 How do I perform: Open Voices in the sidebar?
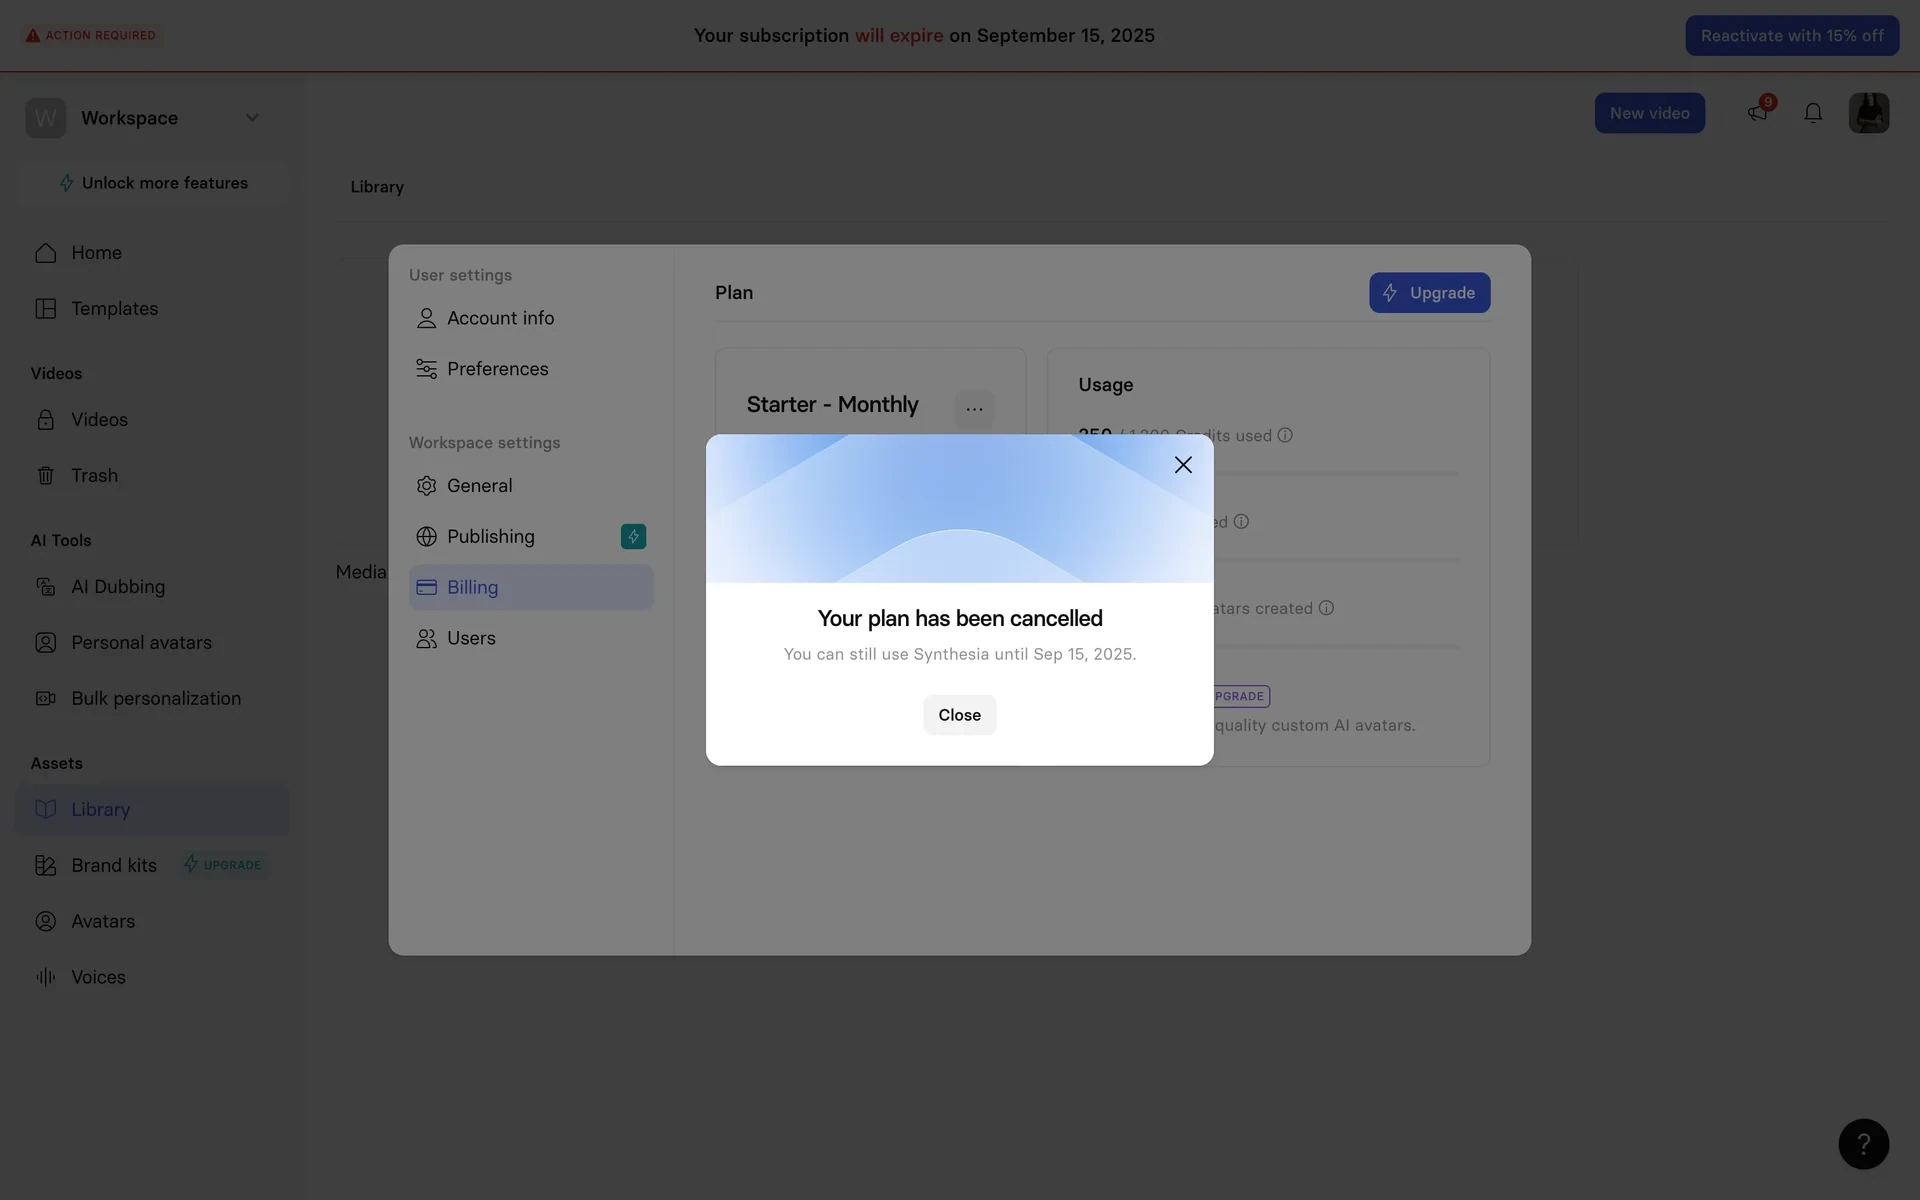[x=152, y=978]
